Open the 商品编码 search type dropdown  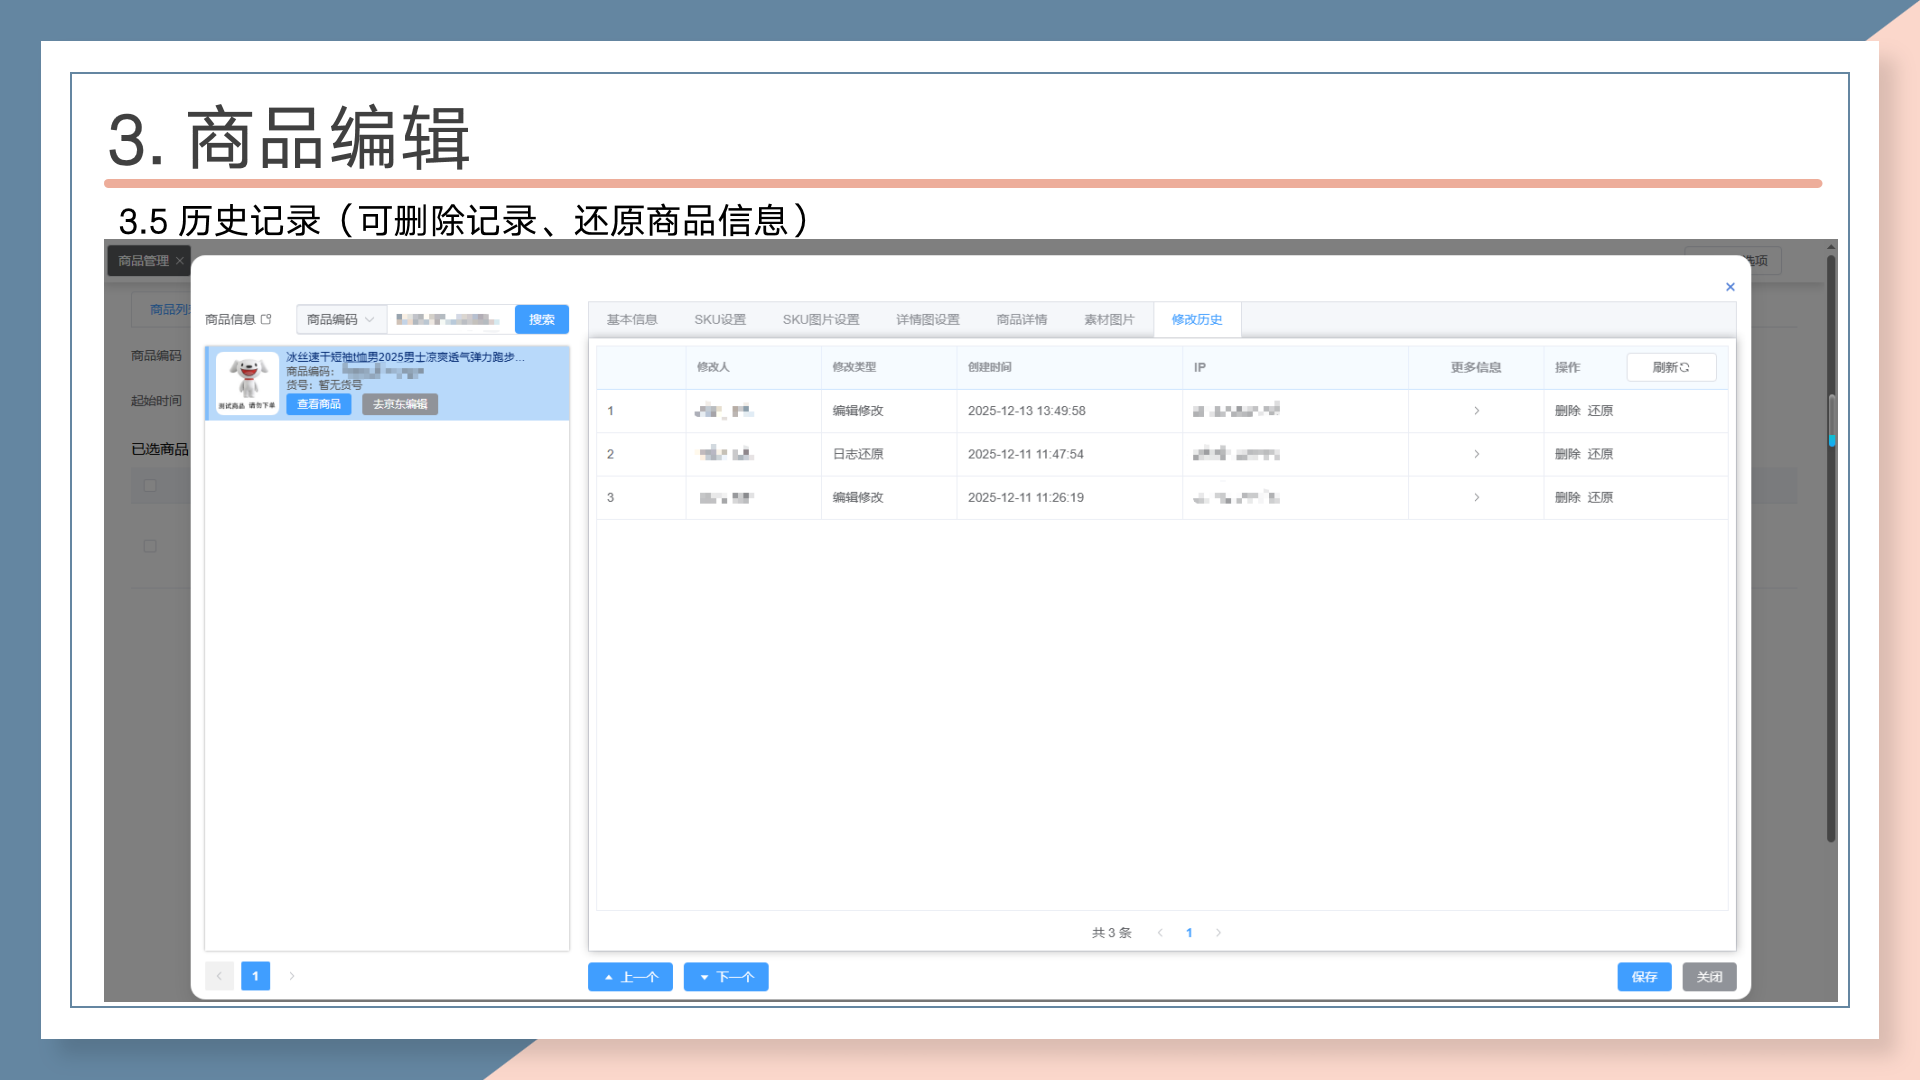tap(341, 320)
